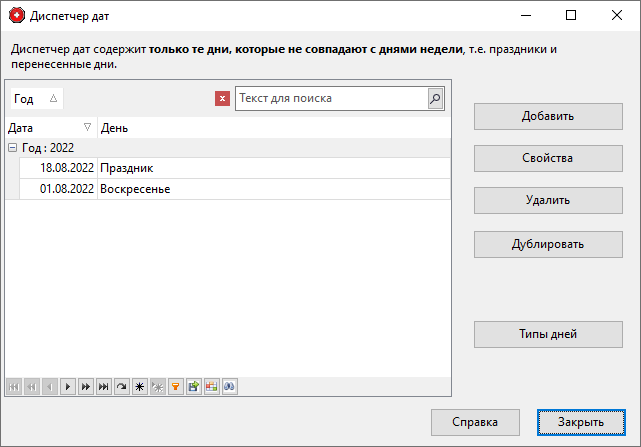Image resolution: width=641 pixels, height=447 pixels.
Task: Open the column grid settings icon
Action: (x=211, y=385)
